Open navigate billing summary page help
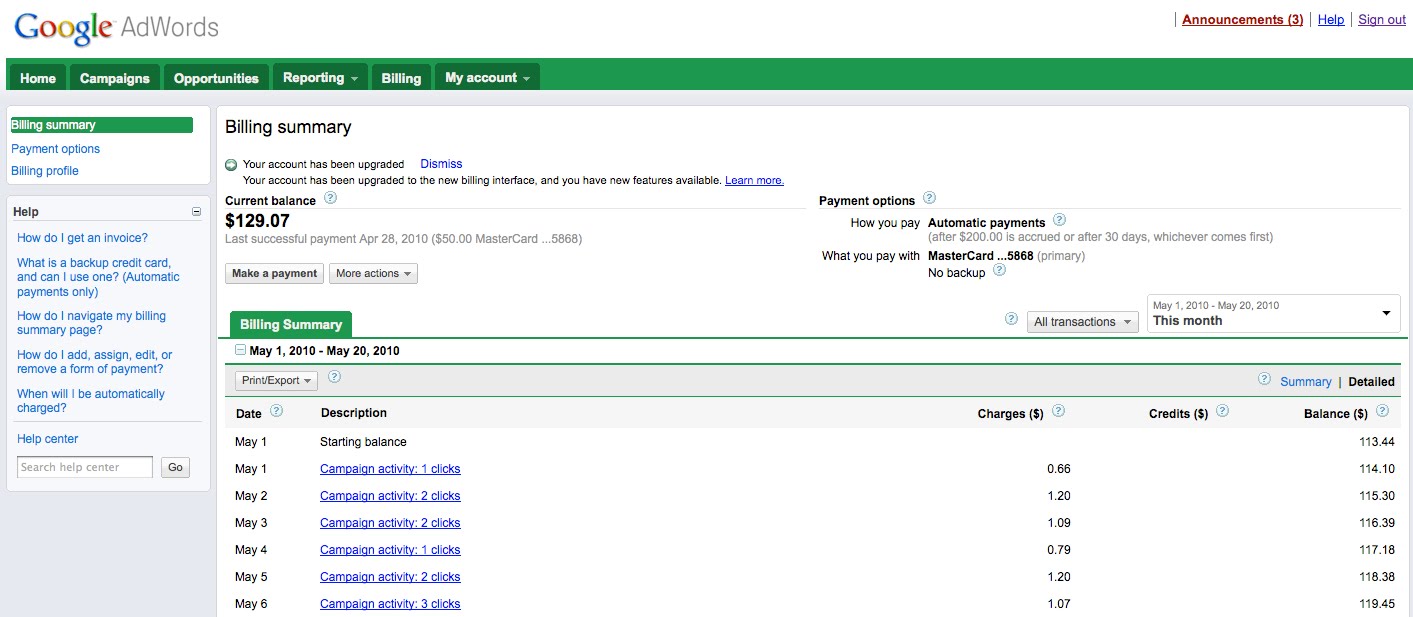This screenshot has height=617, width=1413. pyautogui.click(x=91, y=323)
